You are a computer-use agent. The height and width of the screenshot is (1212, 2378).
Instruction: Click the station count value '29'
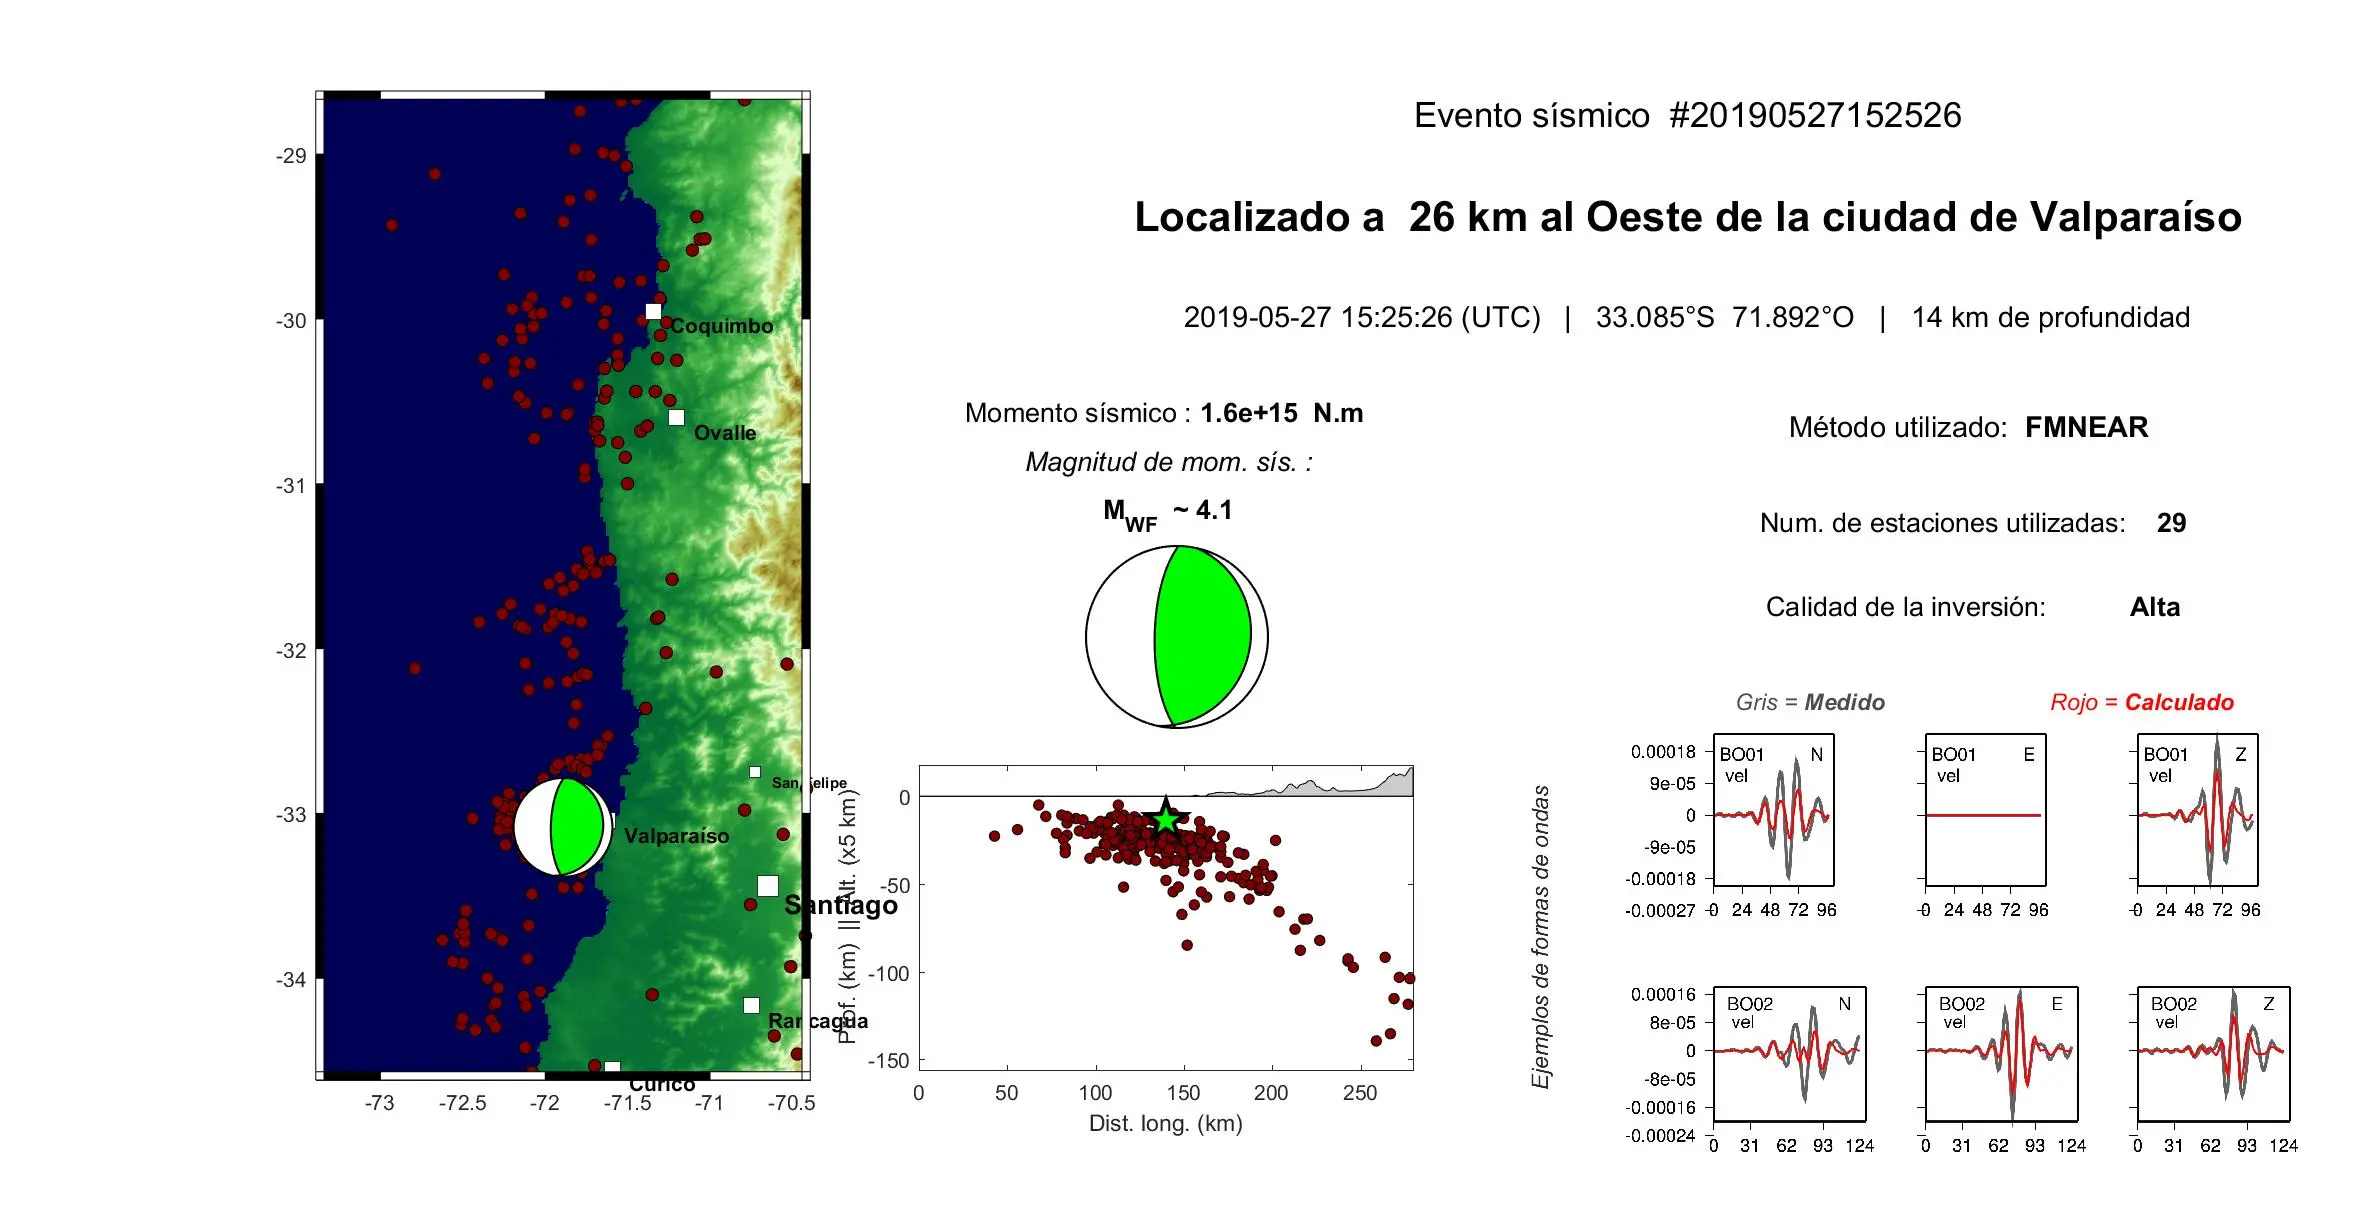click(2172, 523)
